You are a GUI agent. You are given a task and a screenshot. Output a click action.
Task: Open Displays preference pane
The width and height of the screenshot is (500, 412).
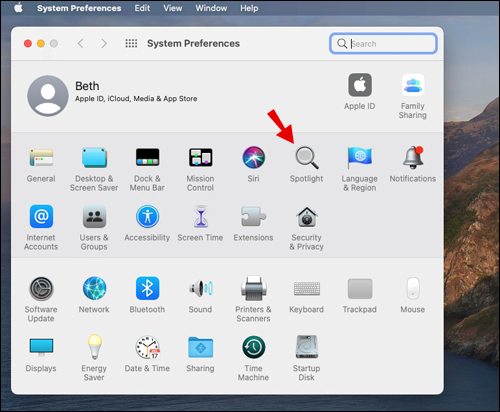pos(41,347)
